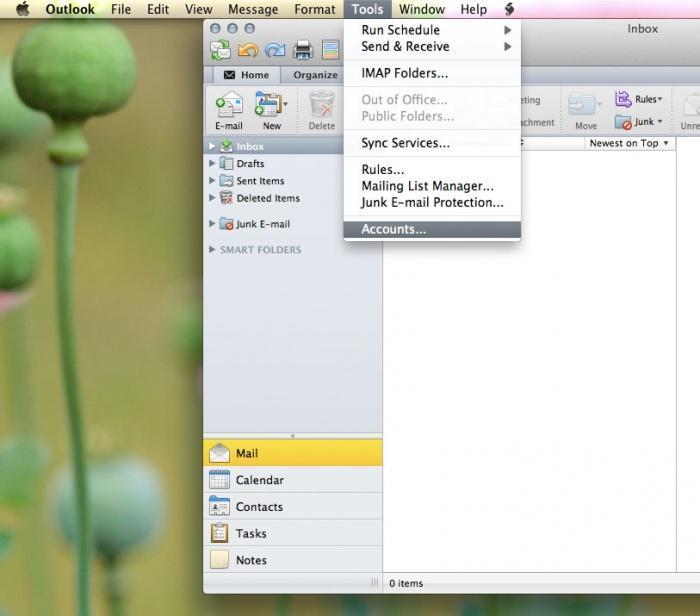Expand the SMART FOLDERS section
The height and width of the screenshot is (616, 700).
[x=212, y=250]
